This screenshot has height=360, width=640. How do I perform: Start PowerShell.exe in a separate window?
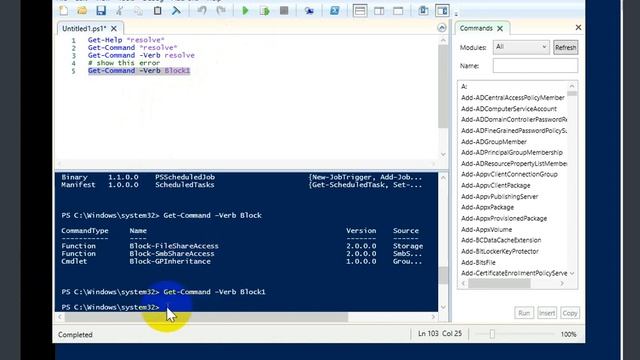tap(334, 10)
